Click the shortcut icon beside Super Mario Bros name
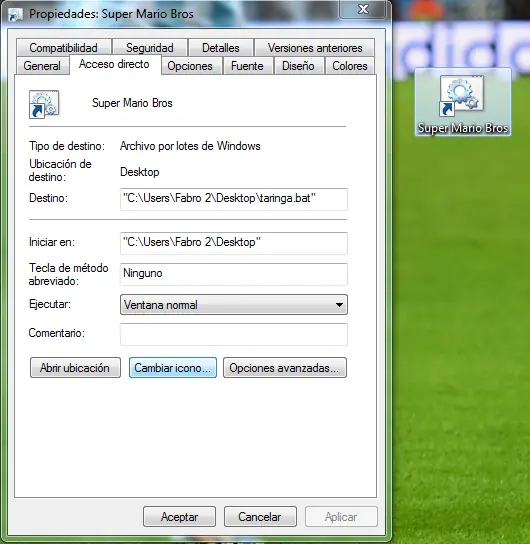The width and height of the screenshot is (530, 544). [x=44, y=104]
